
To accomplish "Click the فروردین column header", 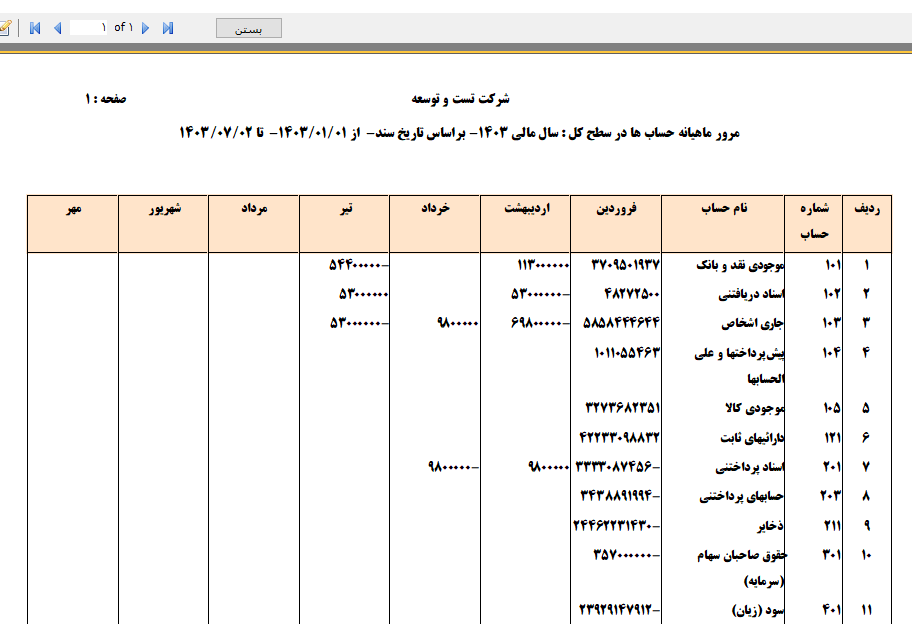I will [x=616, y=224].
